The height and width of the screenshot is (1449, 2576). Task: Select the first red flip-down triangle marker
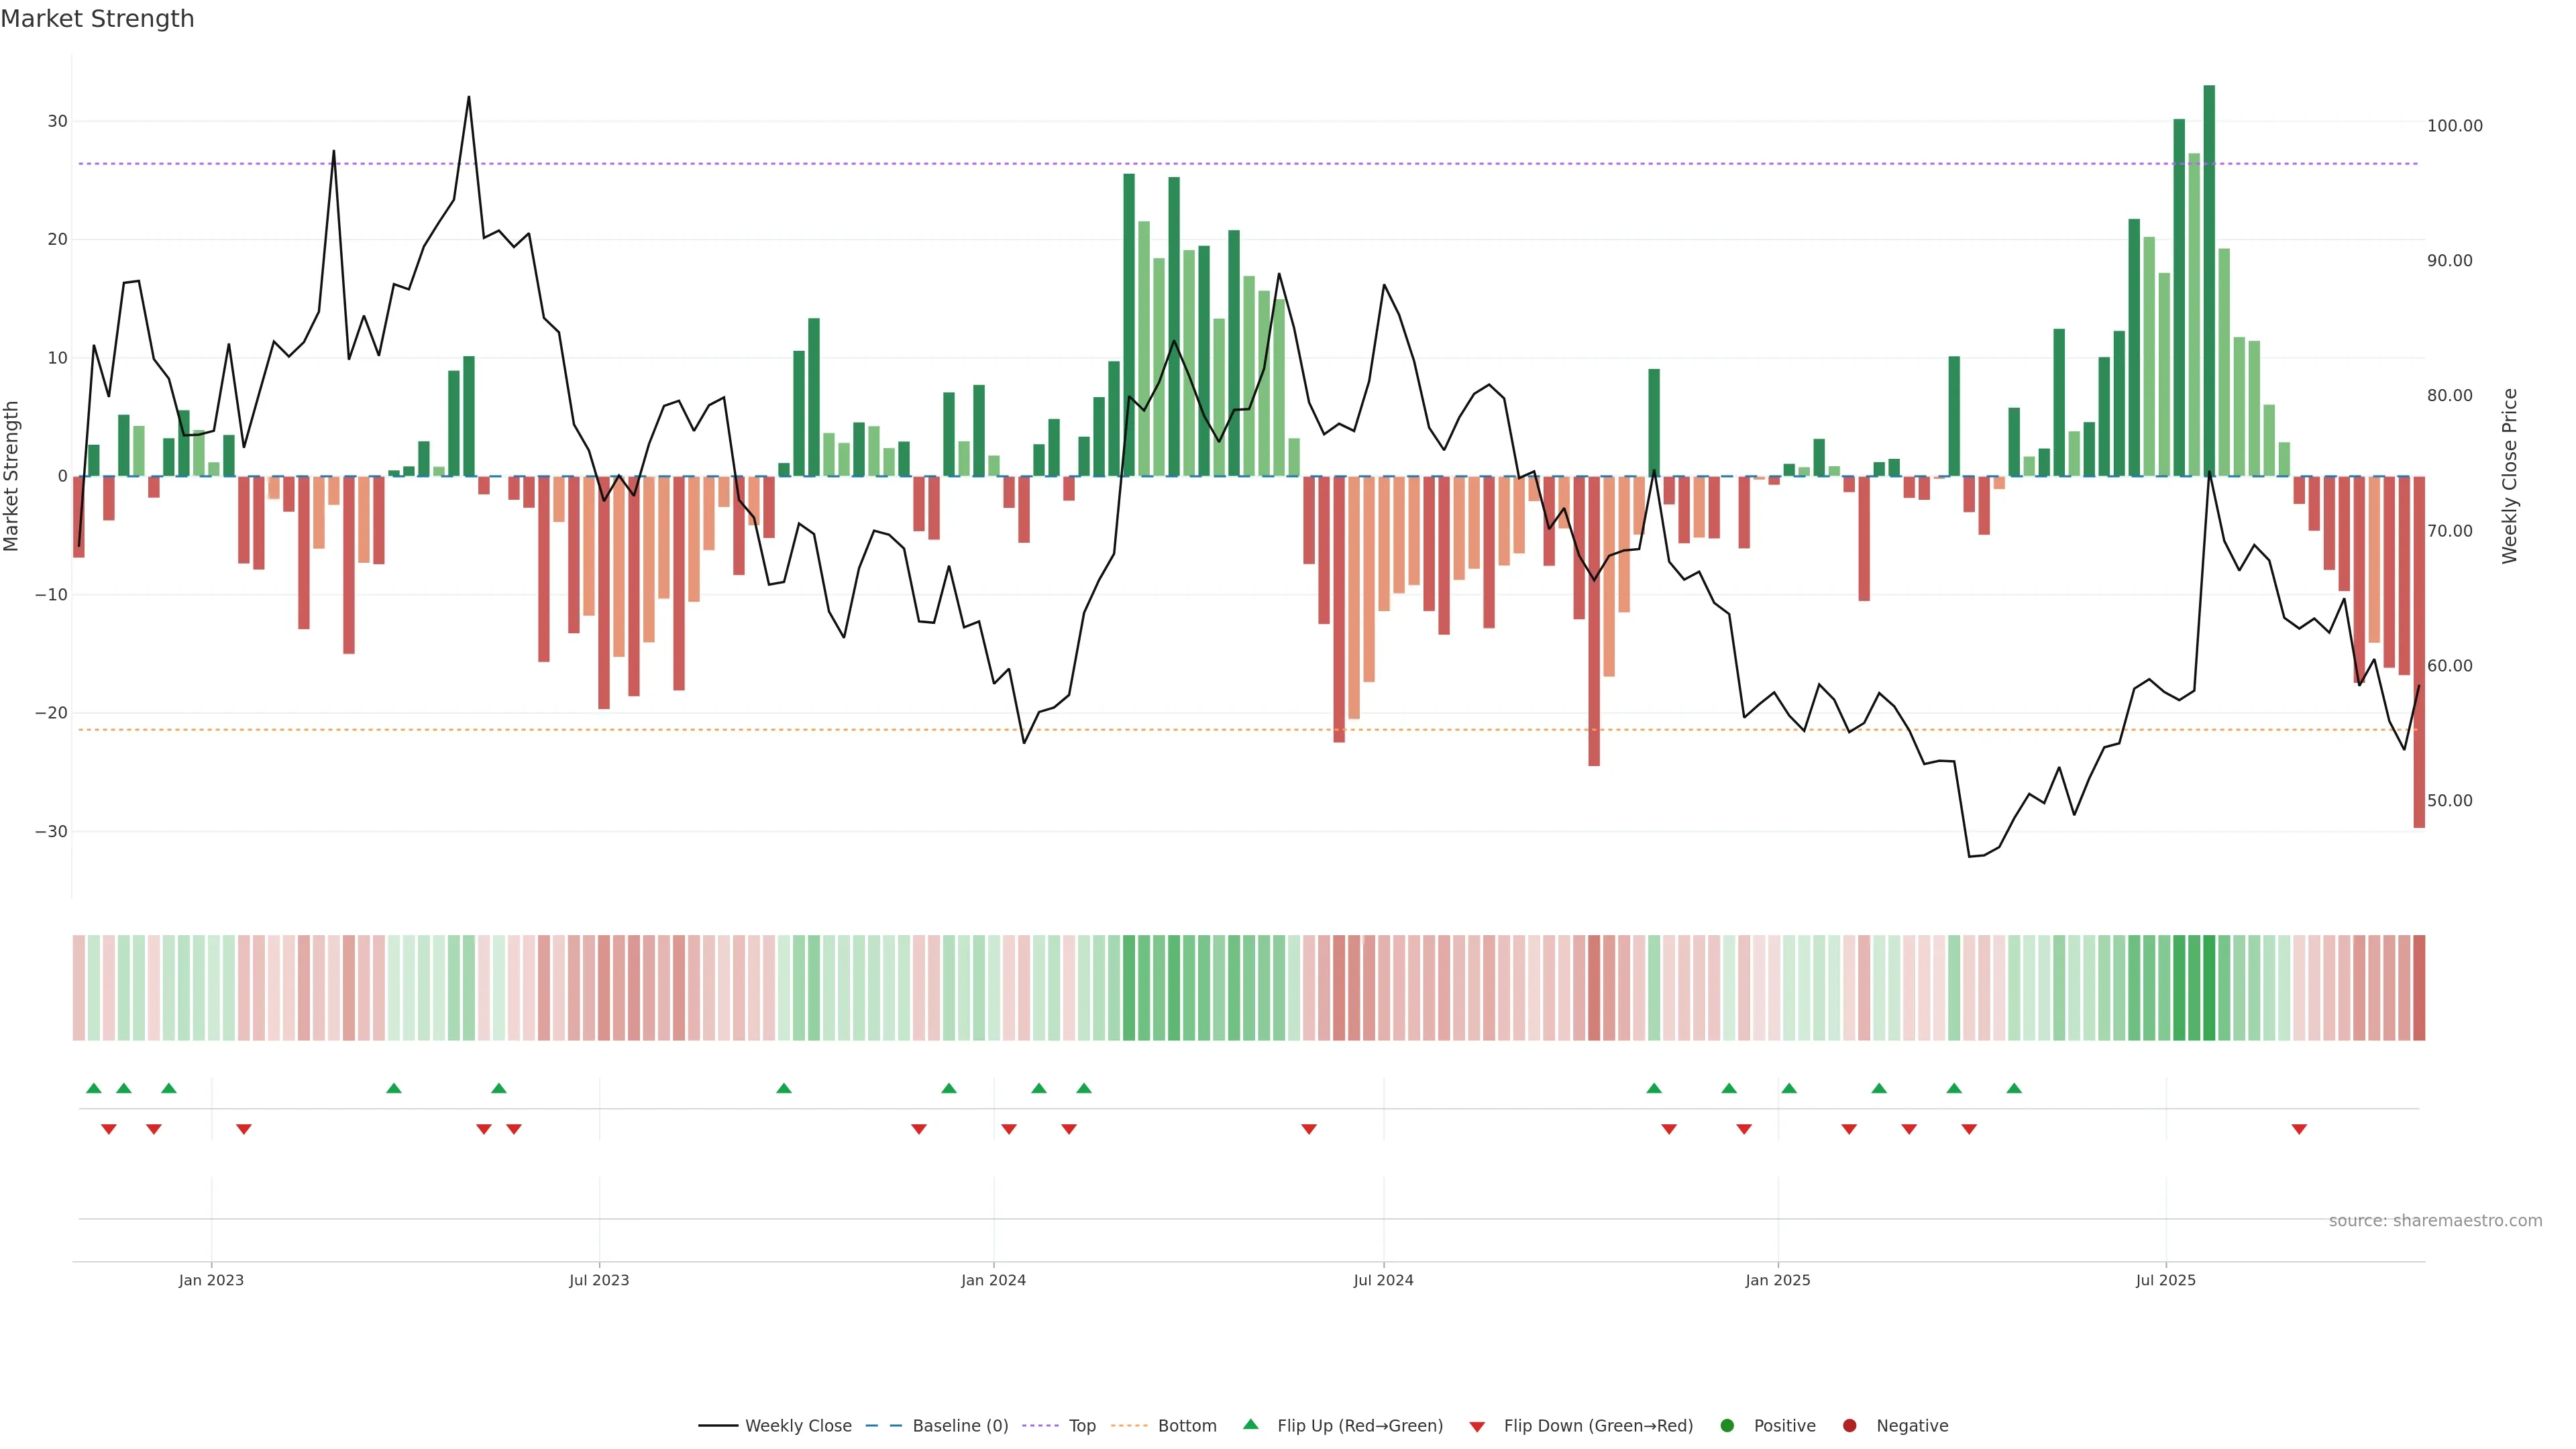coord(109,1129)
